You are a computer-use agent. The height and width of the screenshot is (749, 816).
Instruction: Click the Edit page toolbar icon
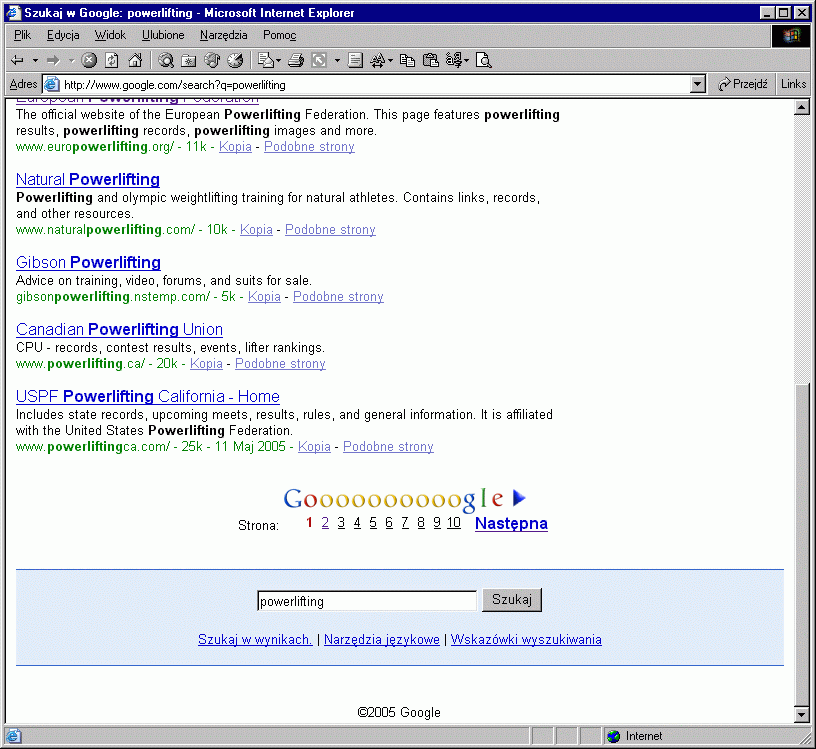pos(355,60)
